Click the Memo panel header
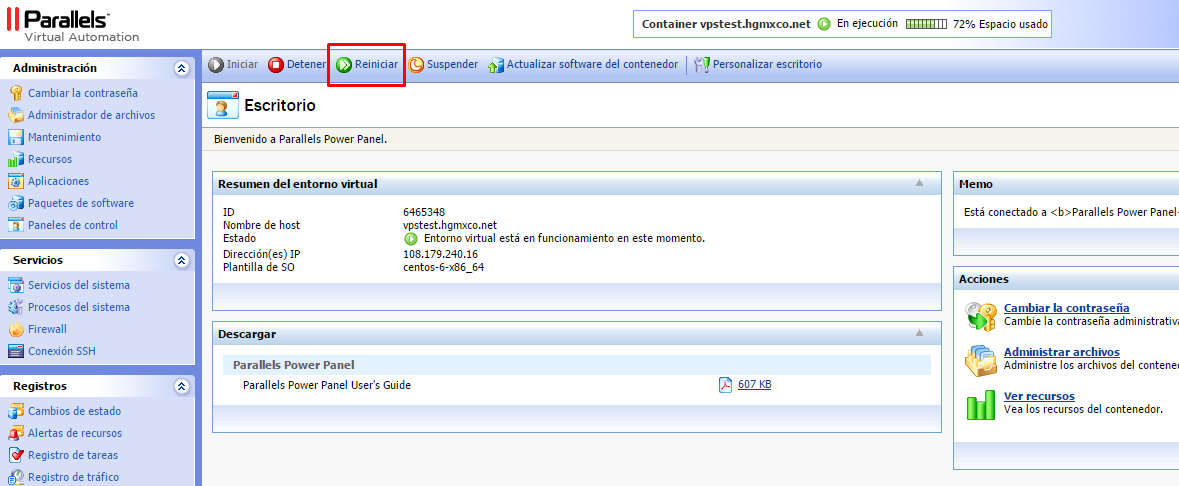1179x486 pixels. pos(1068,184)
